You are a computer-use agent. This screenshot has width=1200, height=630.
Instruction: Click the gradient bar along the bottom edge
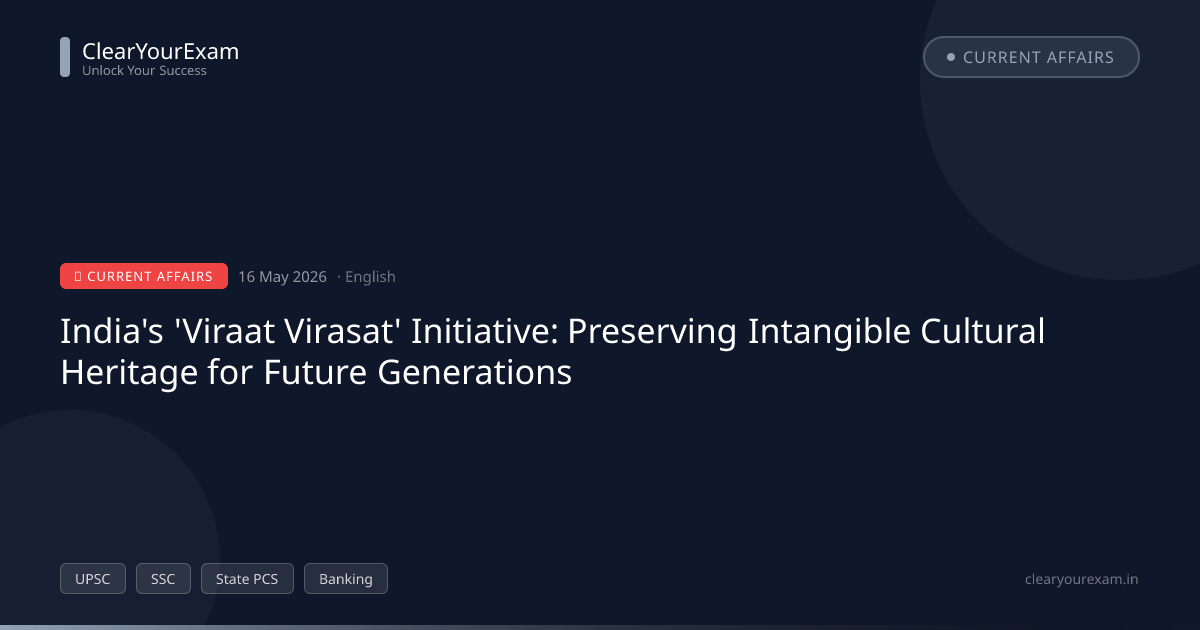point(600,627)
